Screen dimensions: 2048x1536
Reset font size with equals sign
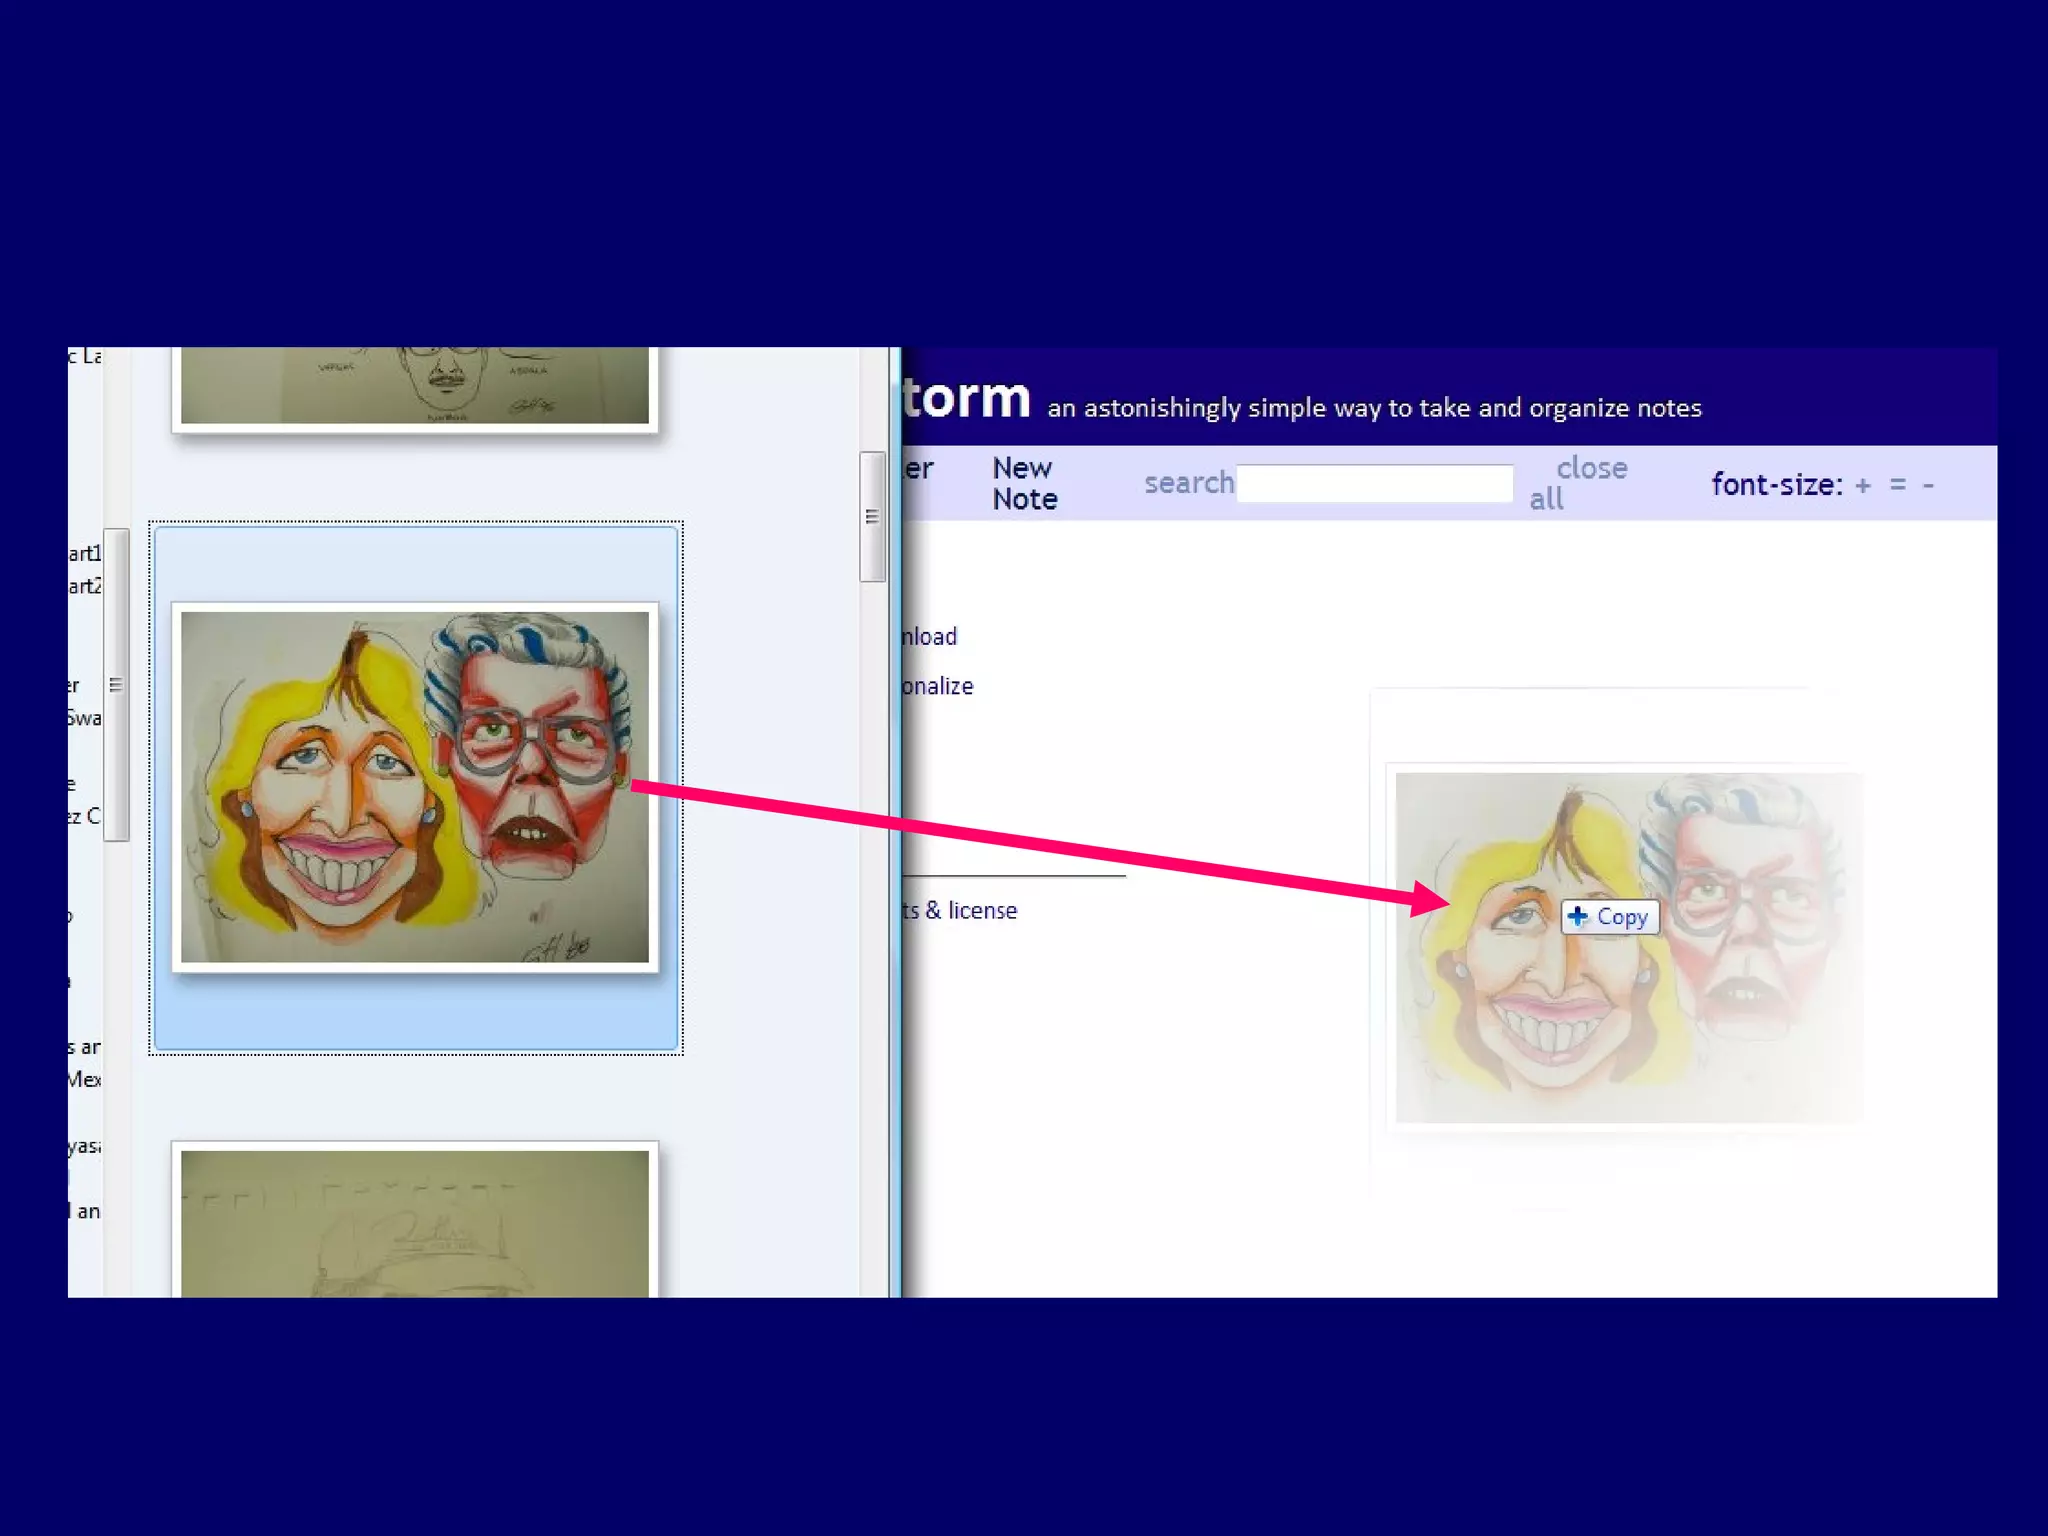pyautogui.click(x=1897, y=485)
